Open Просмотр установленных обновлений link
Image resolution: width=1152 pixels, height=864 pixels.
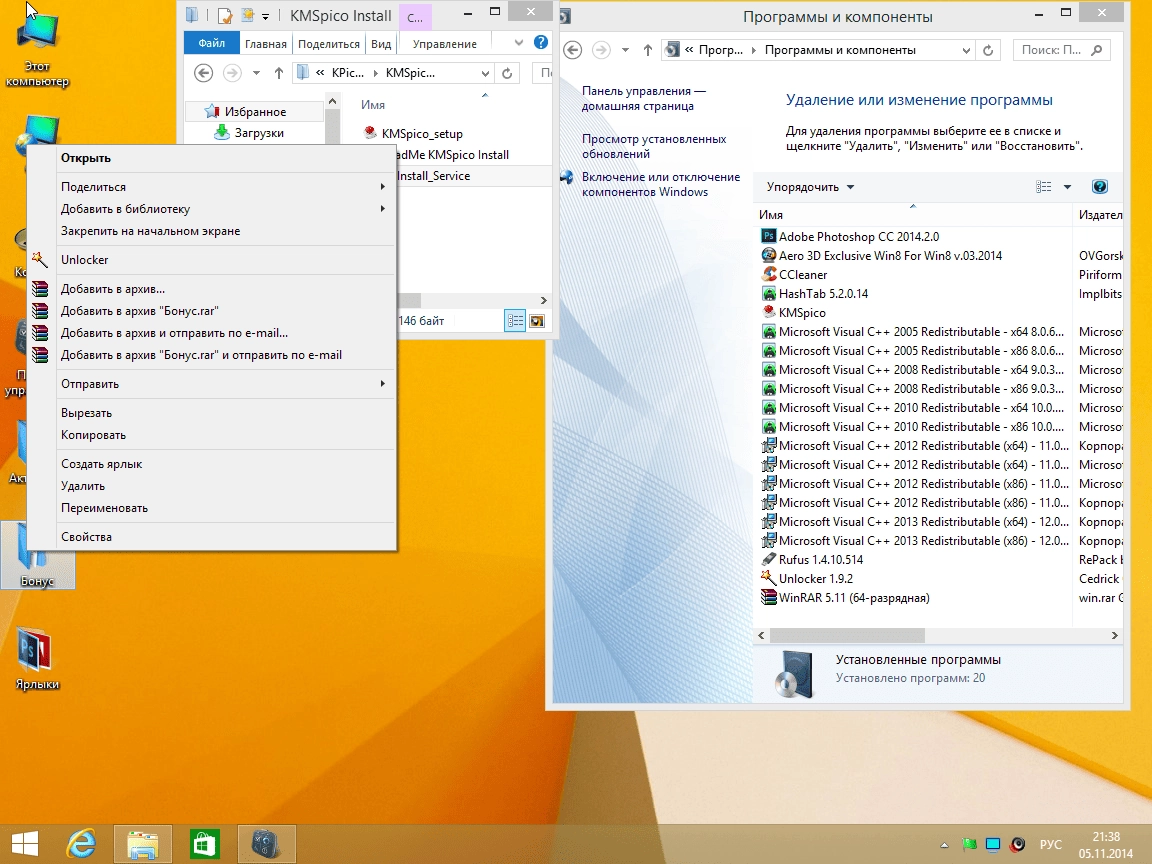click(x=654, y=146)
